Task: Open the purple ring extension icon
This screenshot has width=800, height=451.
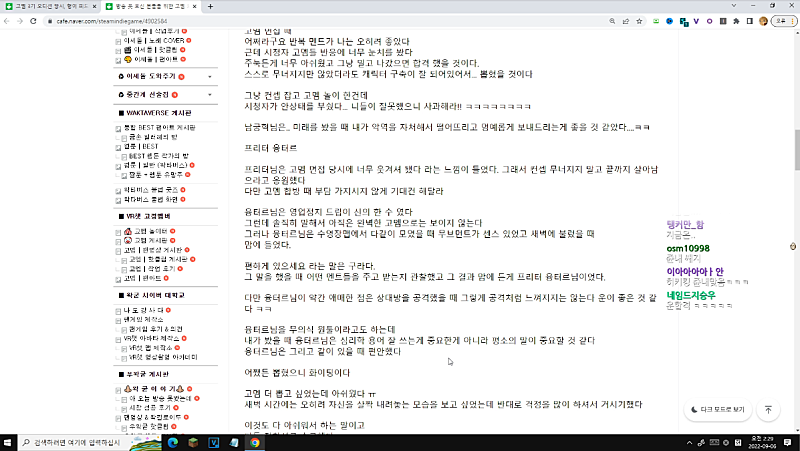Action: (709, 21)
